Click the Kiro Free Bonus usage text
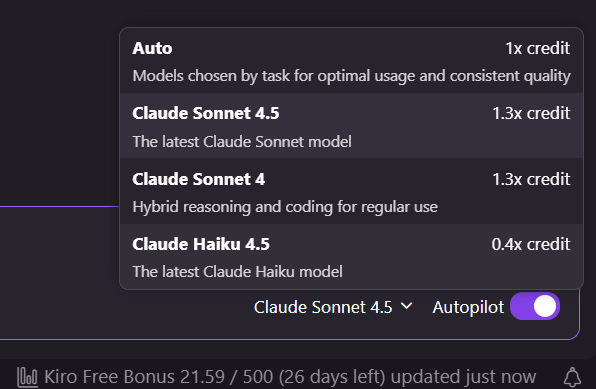 215,377
